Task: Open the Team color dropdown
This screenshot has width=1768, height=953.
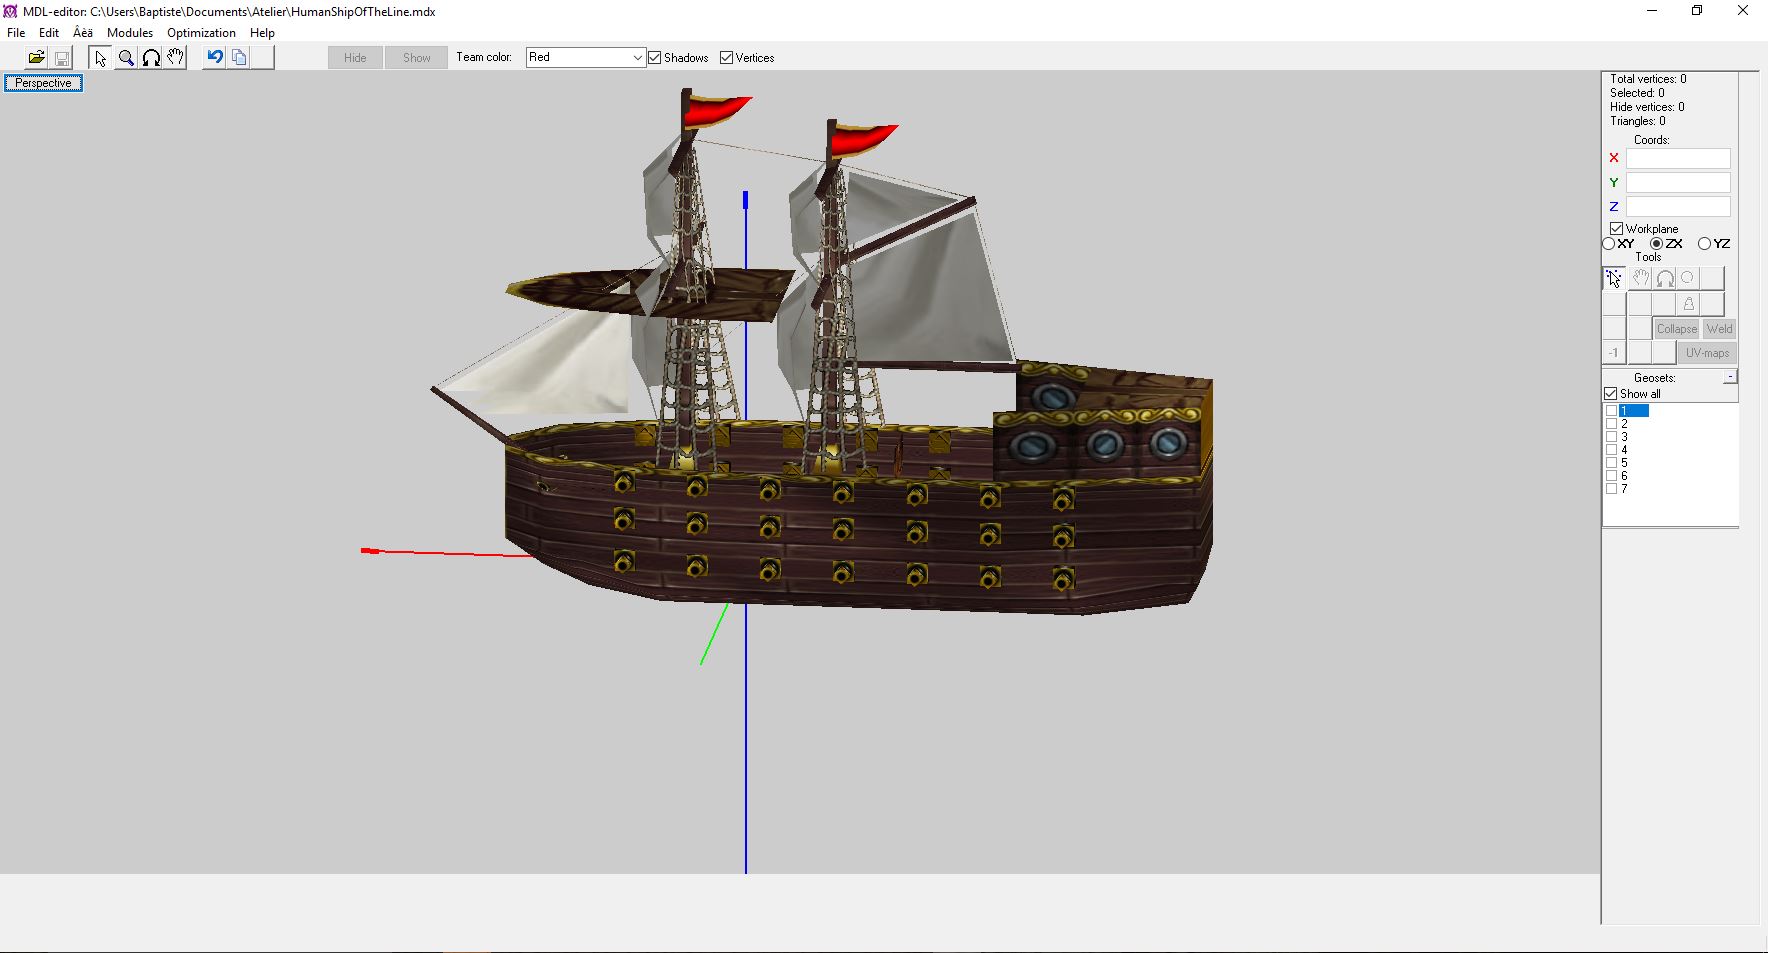Action: point(586,58)
